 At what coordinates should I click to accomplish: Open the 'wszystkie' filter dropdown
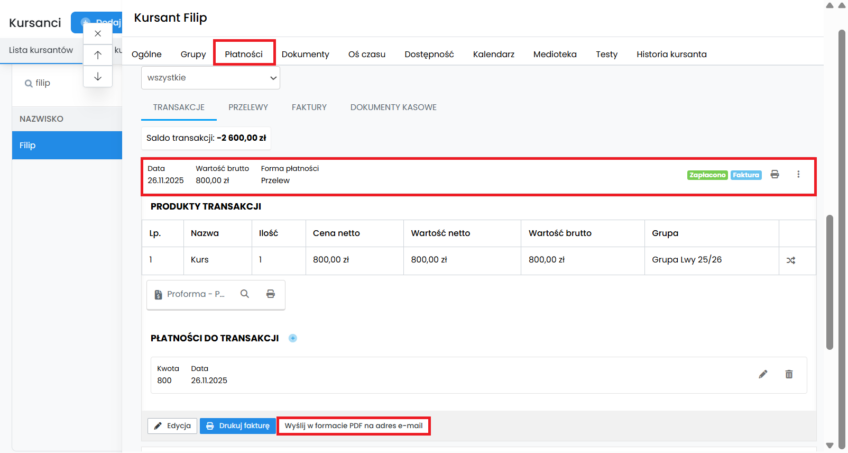[x=212, y=77]
